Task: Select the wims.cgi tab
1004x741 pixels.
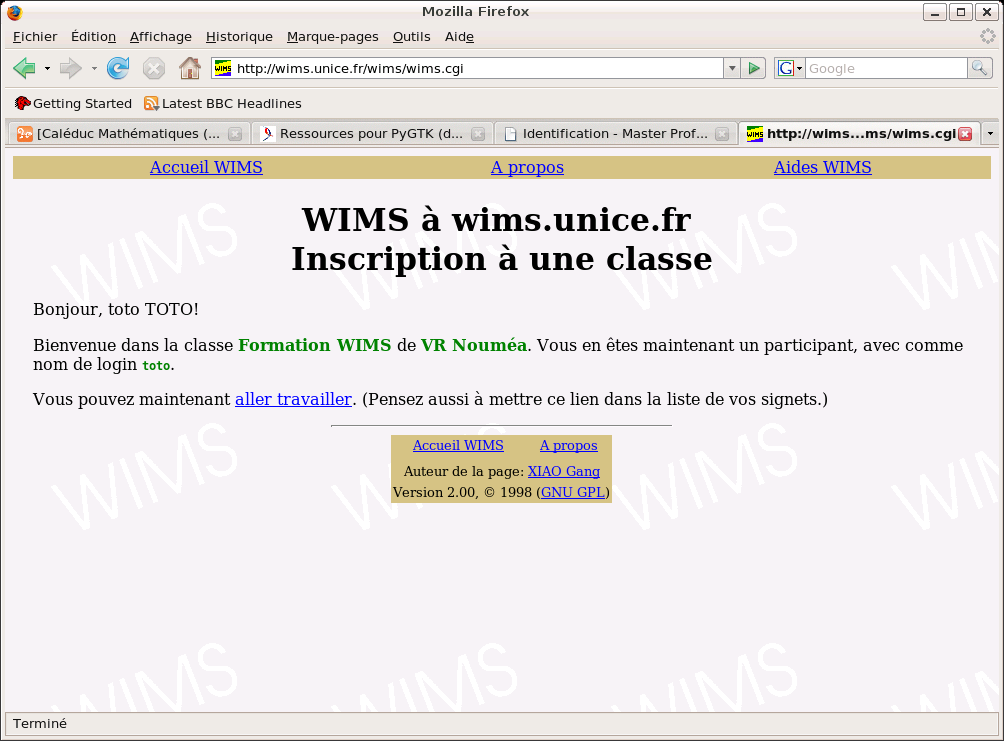Action: [x=859, y=133]
